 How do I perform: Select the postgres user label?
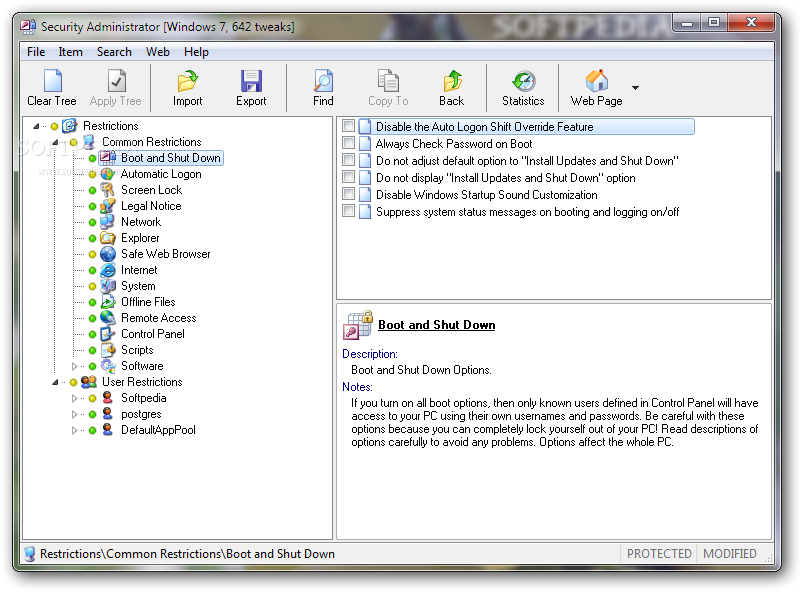(141, 414)
